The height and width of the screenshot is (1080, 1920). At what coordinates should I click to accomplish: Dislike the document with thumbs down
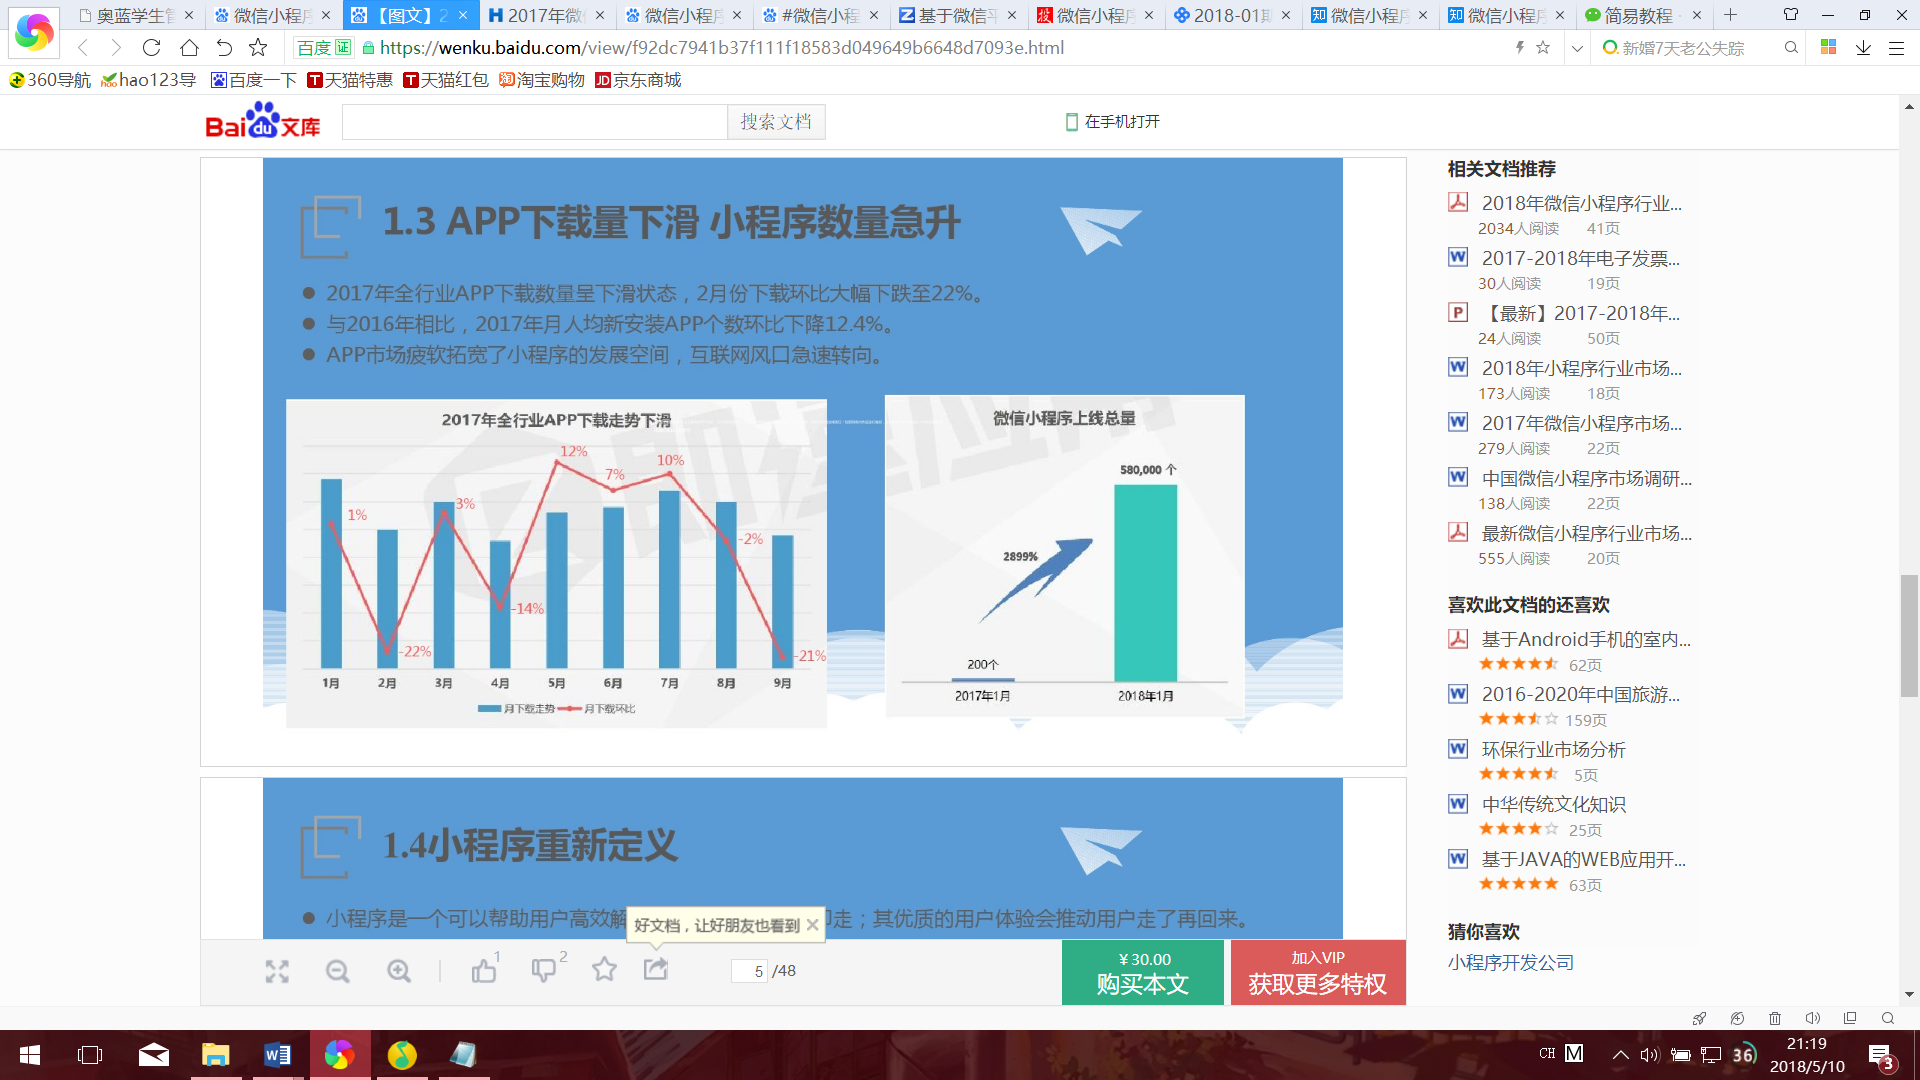point(544,970)
